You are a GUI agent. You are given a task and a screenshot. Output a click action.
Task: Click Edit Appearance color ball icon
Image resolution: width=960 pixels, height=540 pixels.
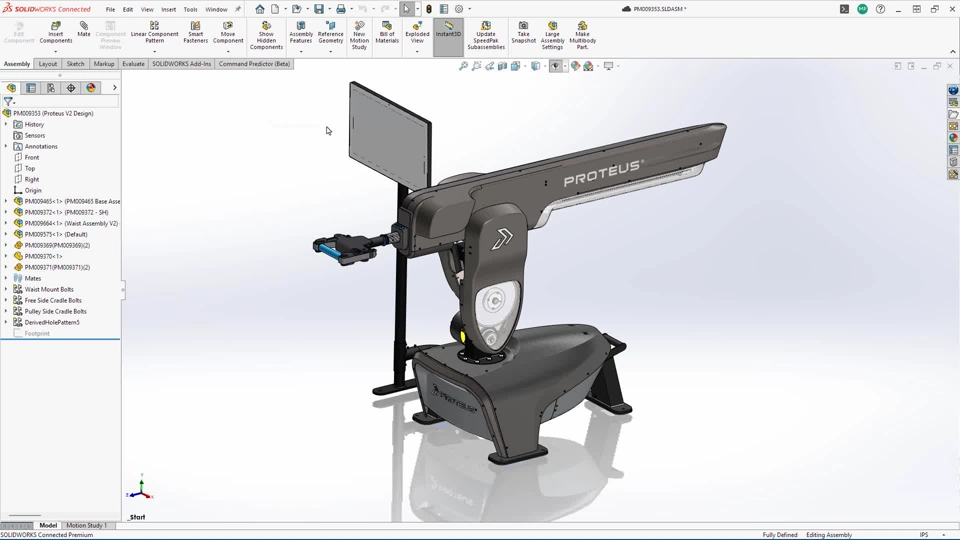click(x=575, y=66)
